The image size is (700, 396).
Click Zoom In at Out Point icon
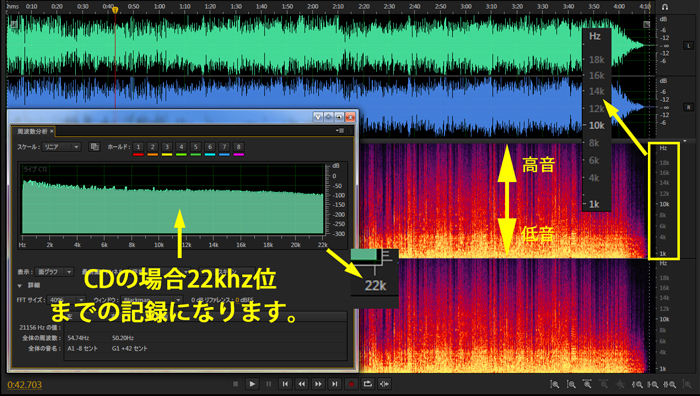[x=653, y=384]
